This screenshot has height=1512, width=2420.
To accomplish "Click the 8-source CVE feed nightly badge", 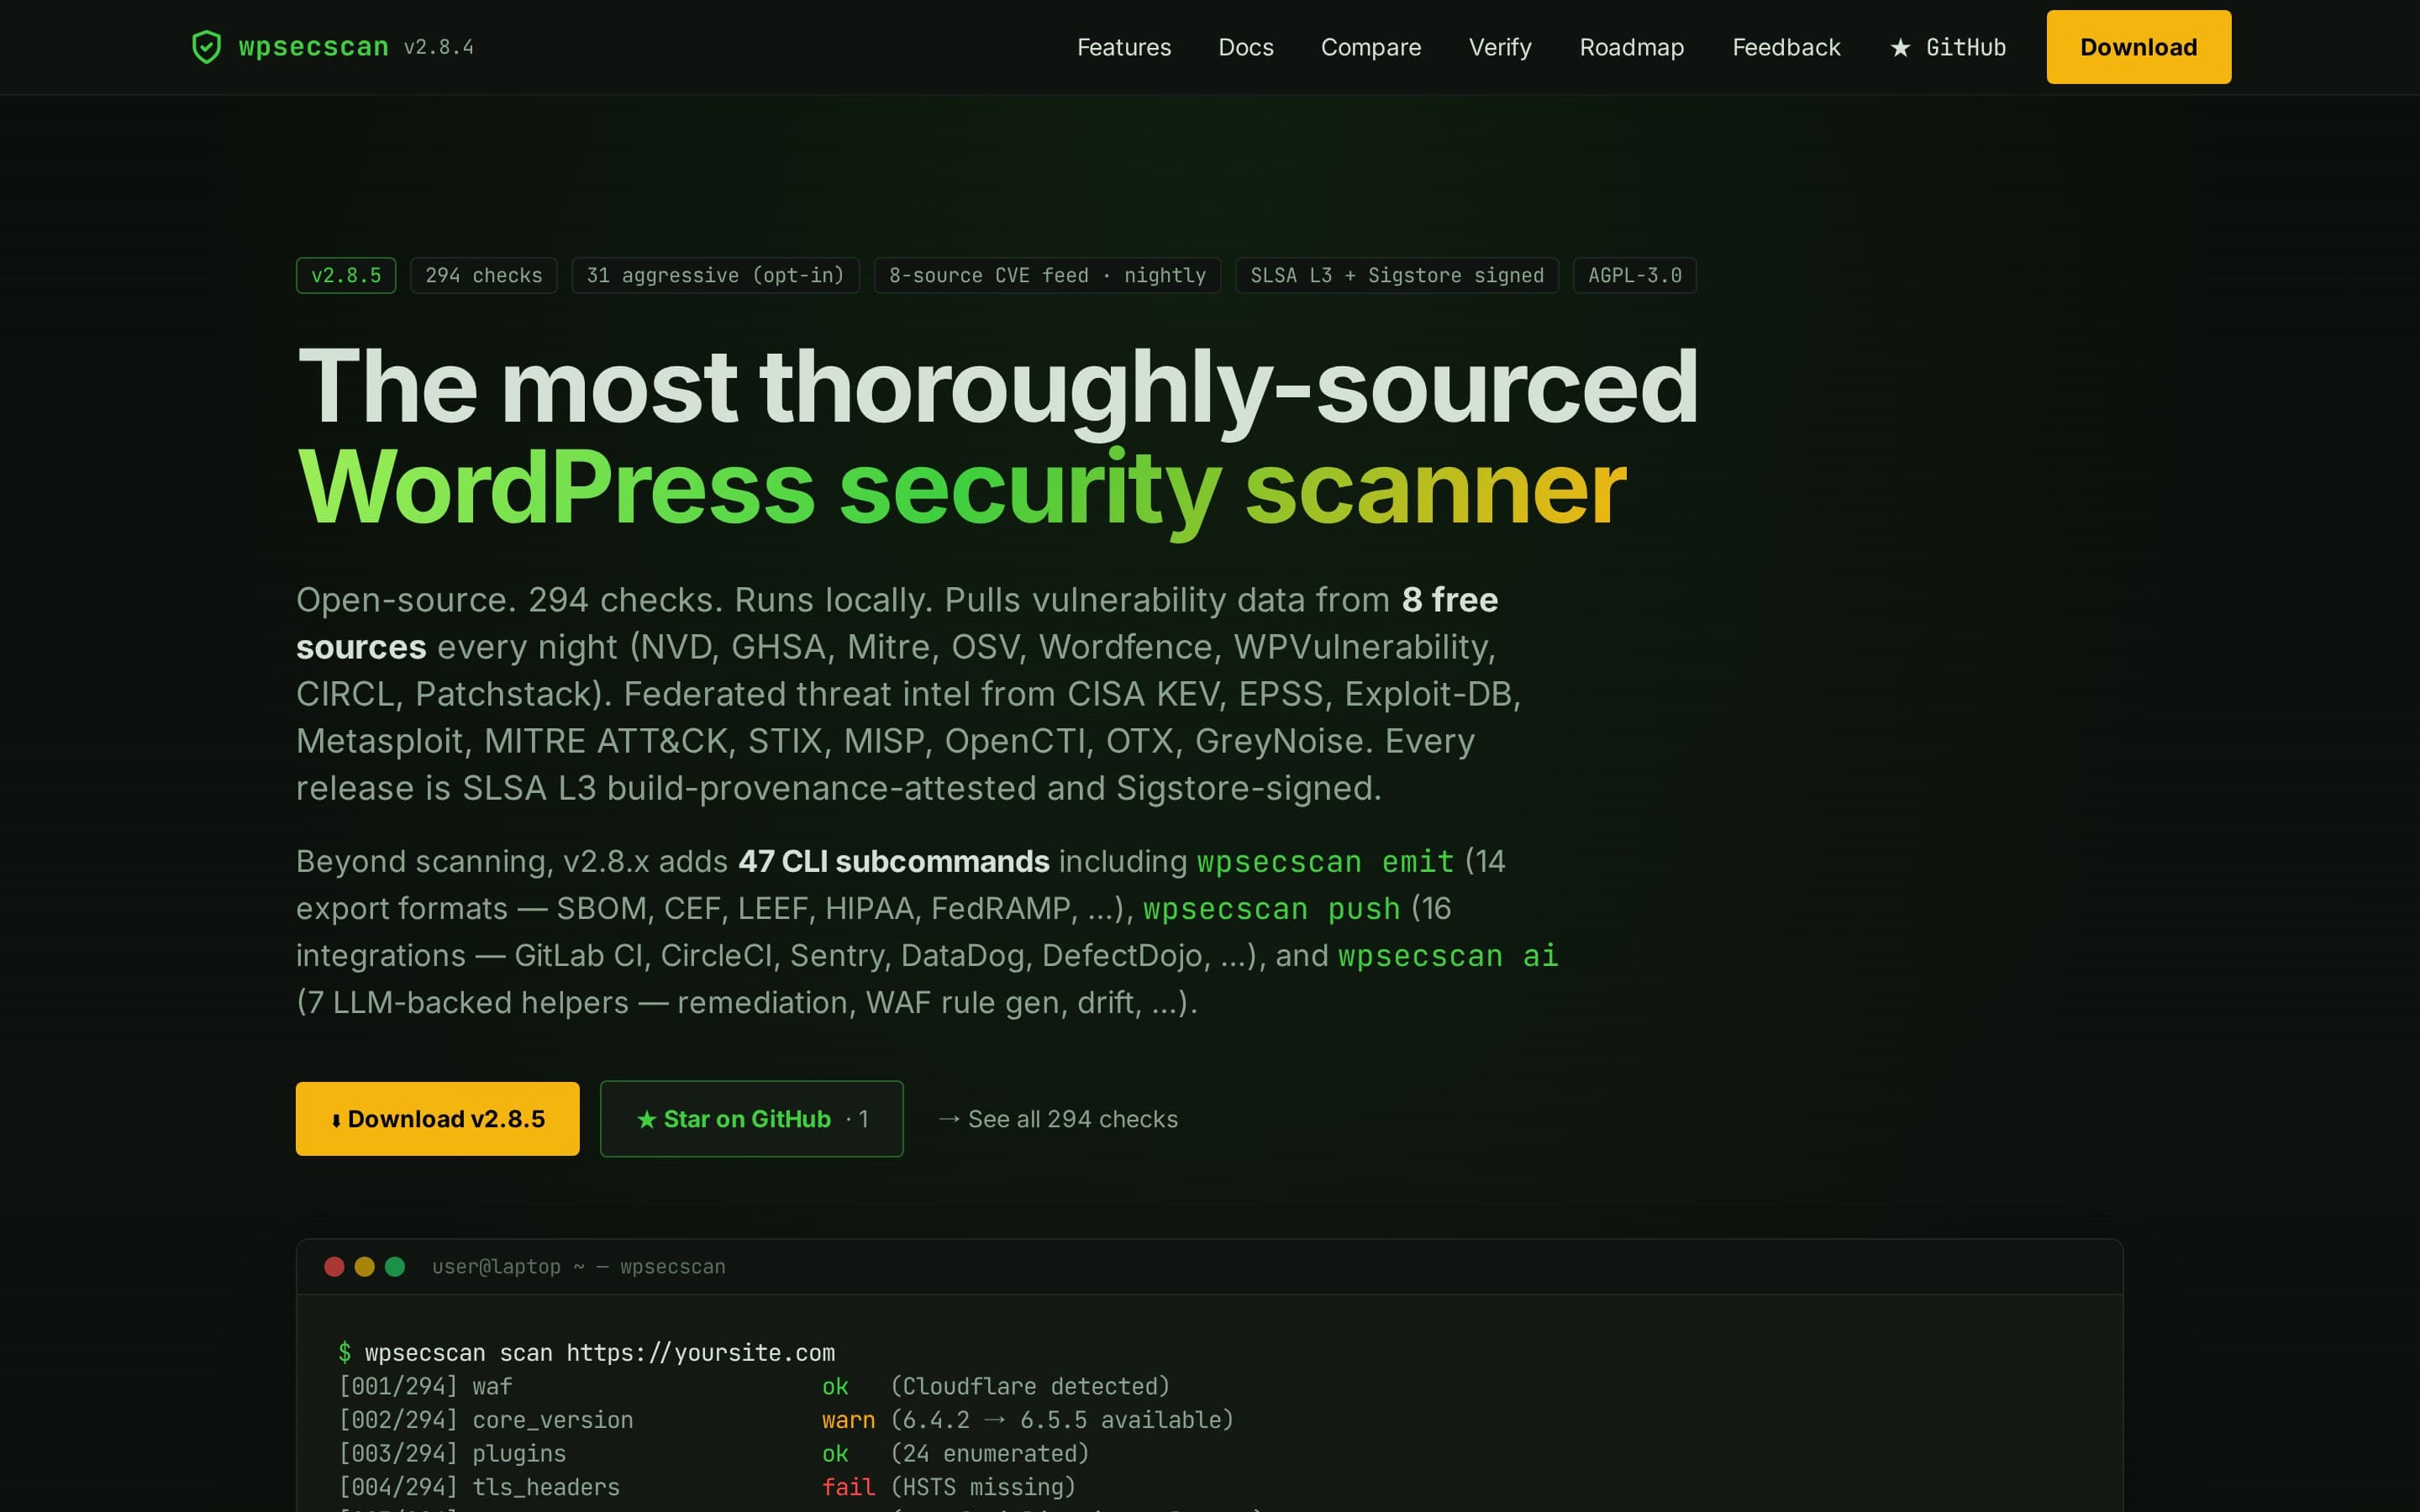I will point(1048,275).
